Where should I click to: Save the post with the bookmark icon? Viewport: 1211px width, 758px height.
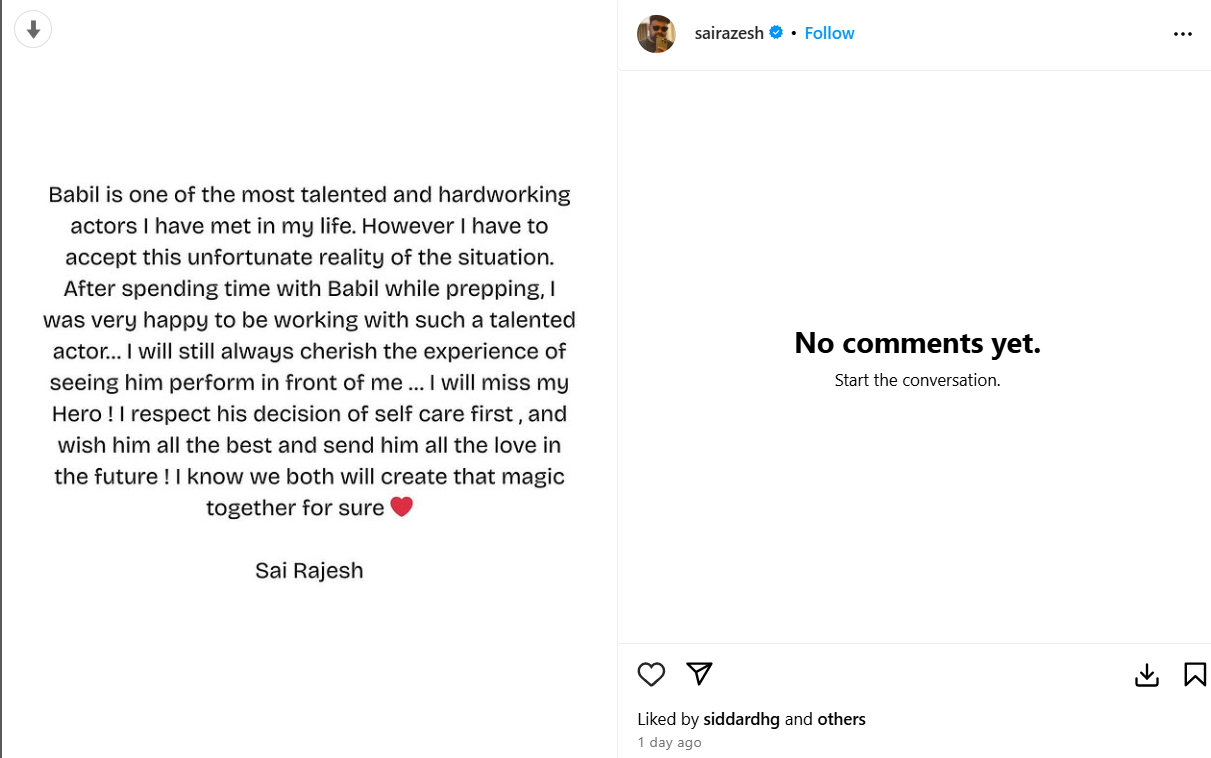[1194, 675]
